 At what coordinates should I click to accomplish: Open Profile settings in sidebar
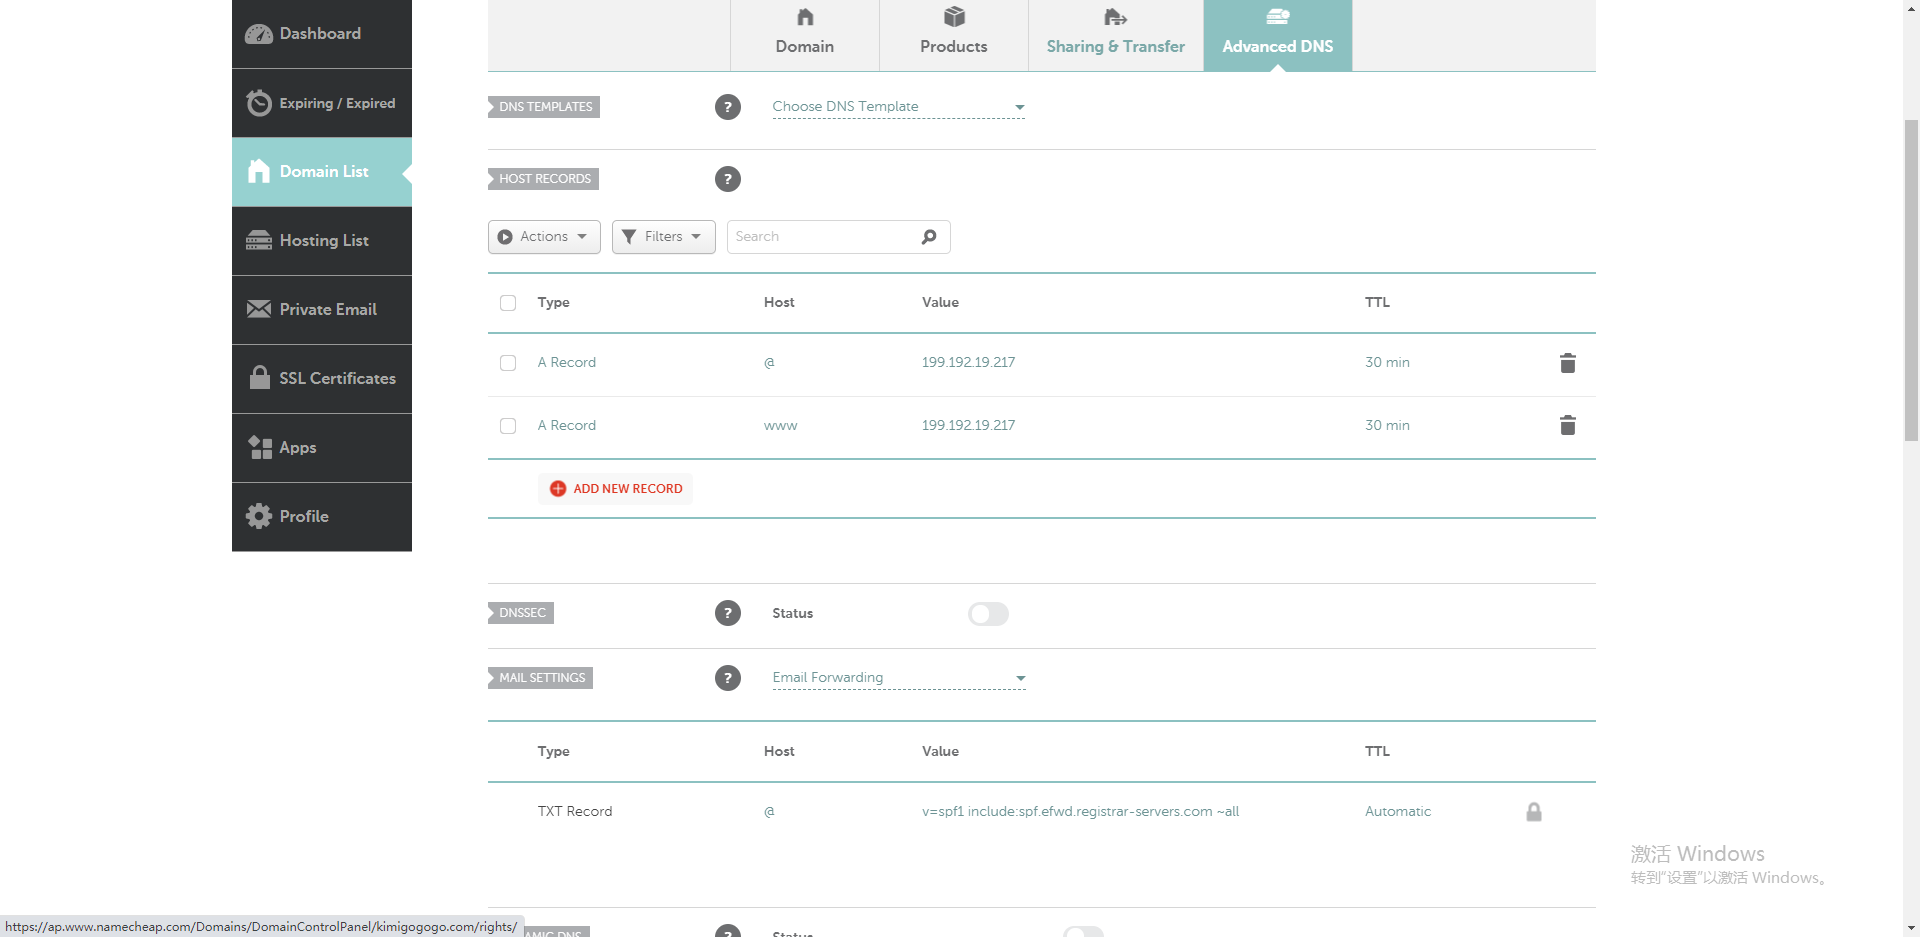[x=322, y=517]
